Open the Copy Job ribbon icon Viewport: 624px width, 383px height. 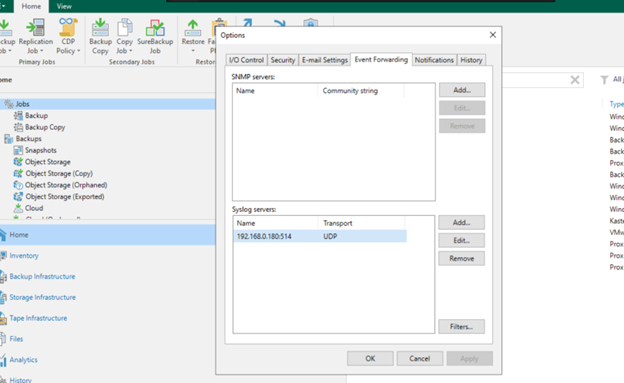pos(125,27)
